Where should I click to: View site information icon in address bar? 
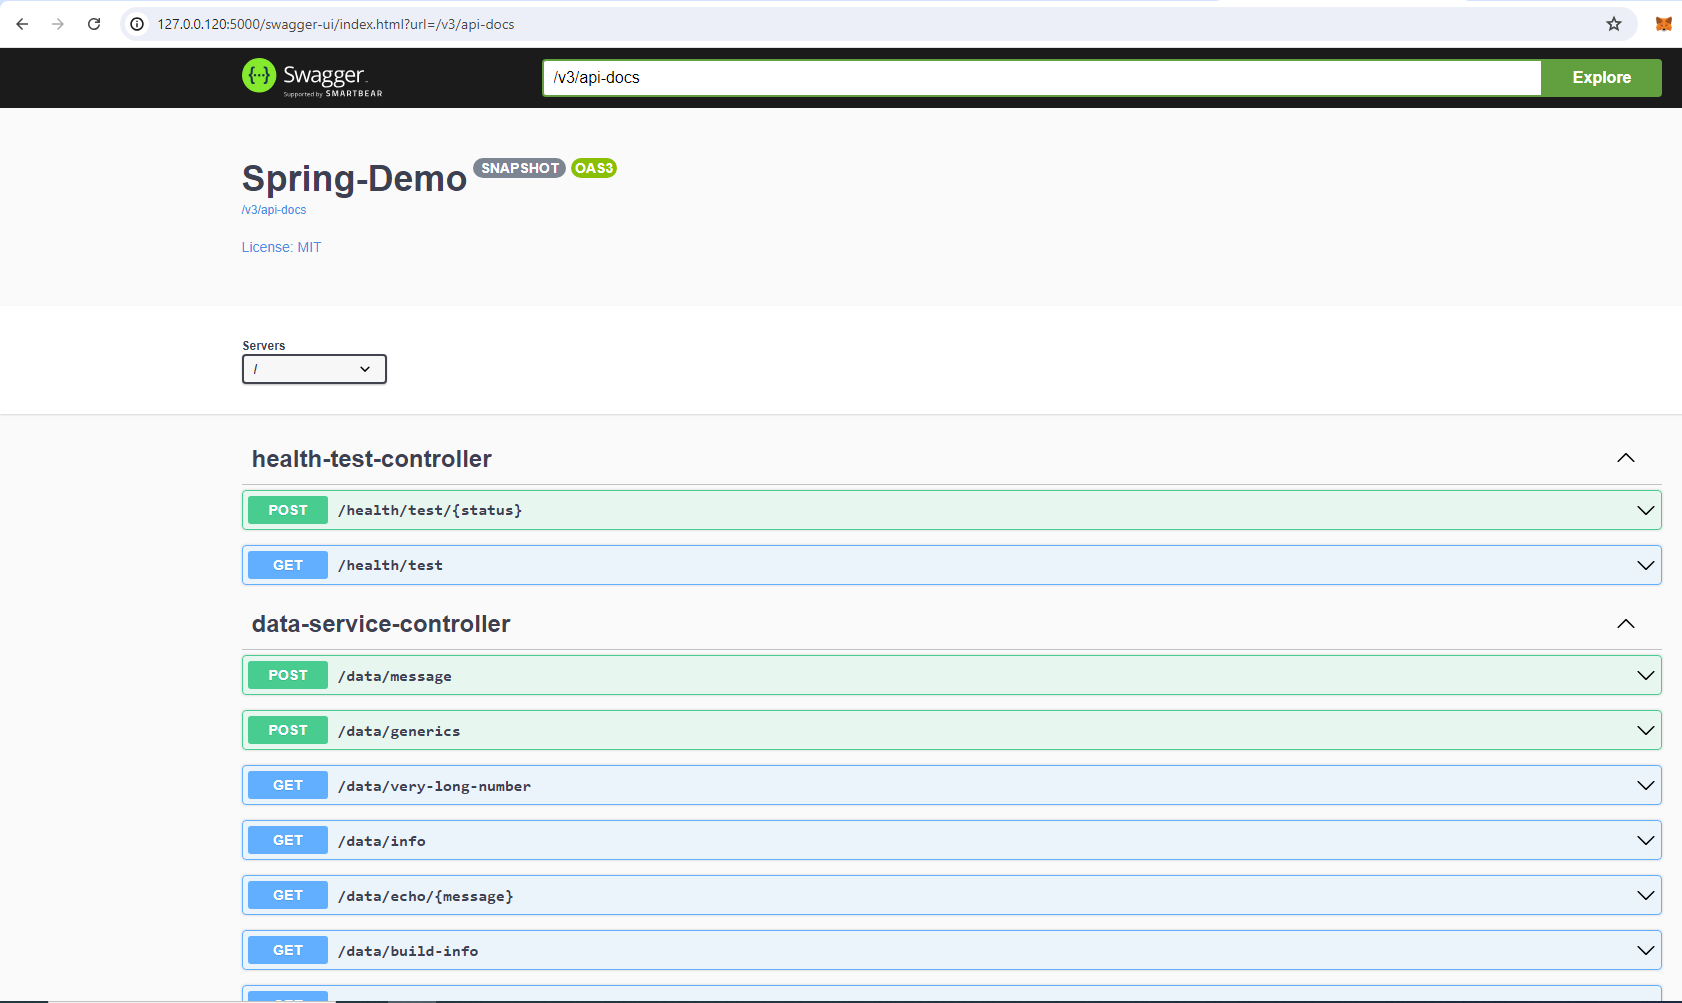point(137,24)
